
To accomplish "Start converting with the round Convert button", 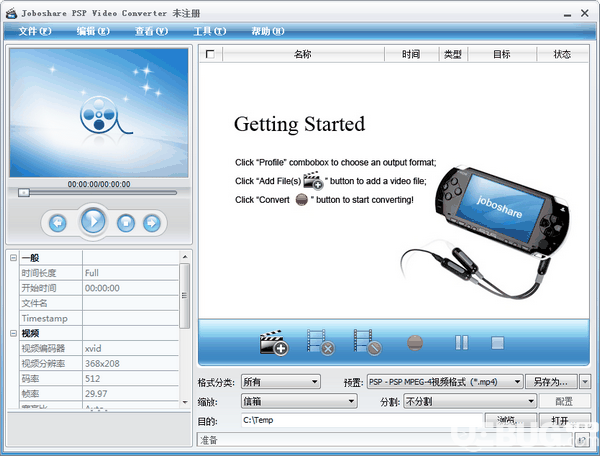I will pos(415,343).
